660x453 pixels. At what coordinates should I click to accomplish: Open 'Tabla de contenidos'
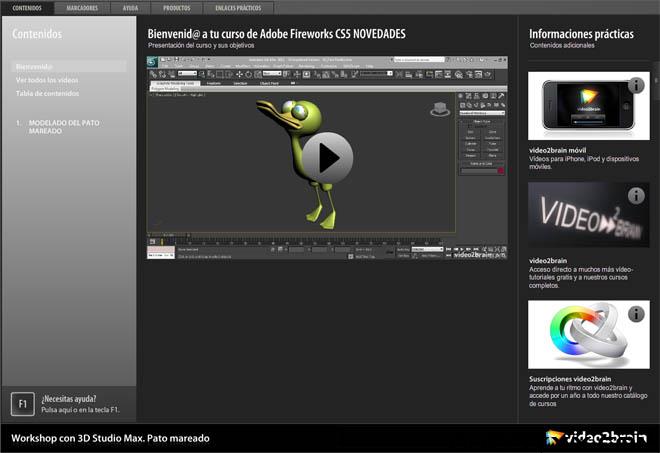click(x=48, y=93)
